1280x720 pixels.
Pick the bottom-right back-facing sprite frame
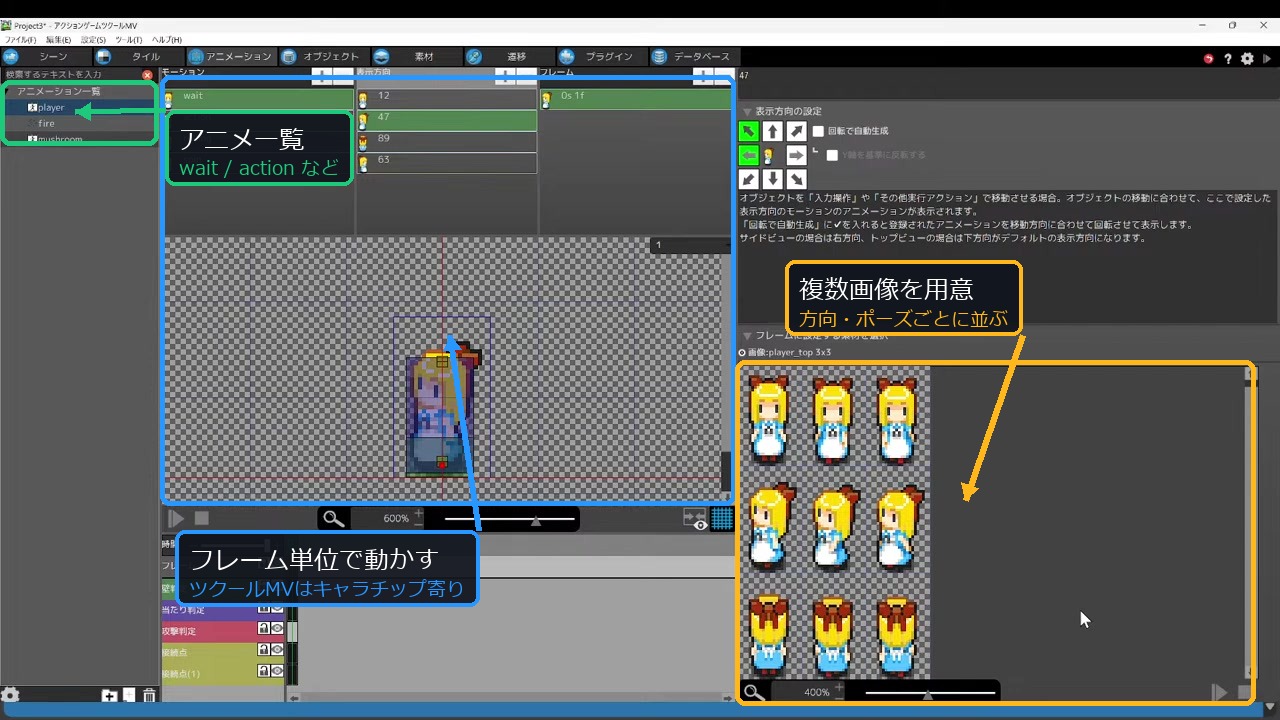coord(897,637)
